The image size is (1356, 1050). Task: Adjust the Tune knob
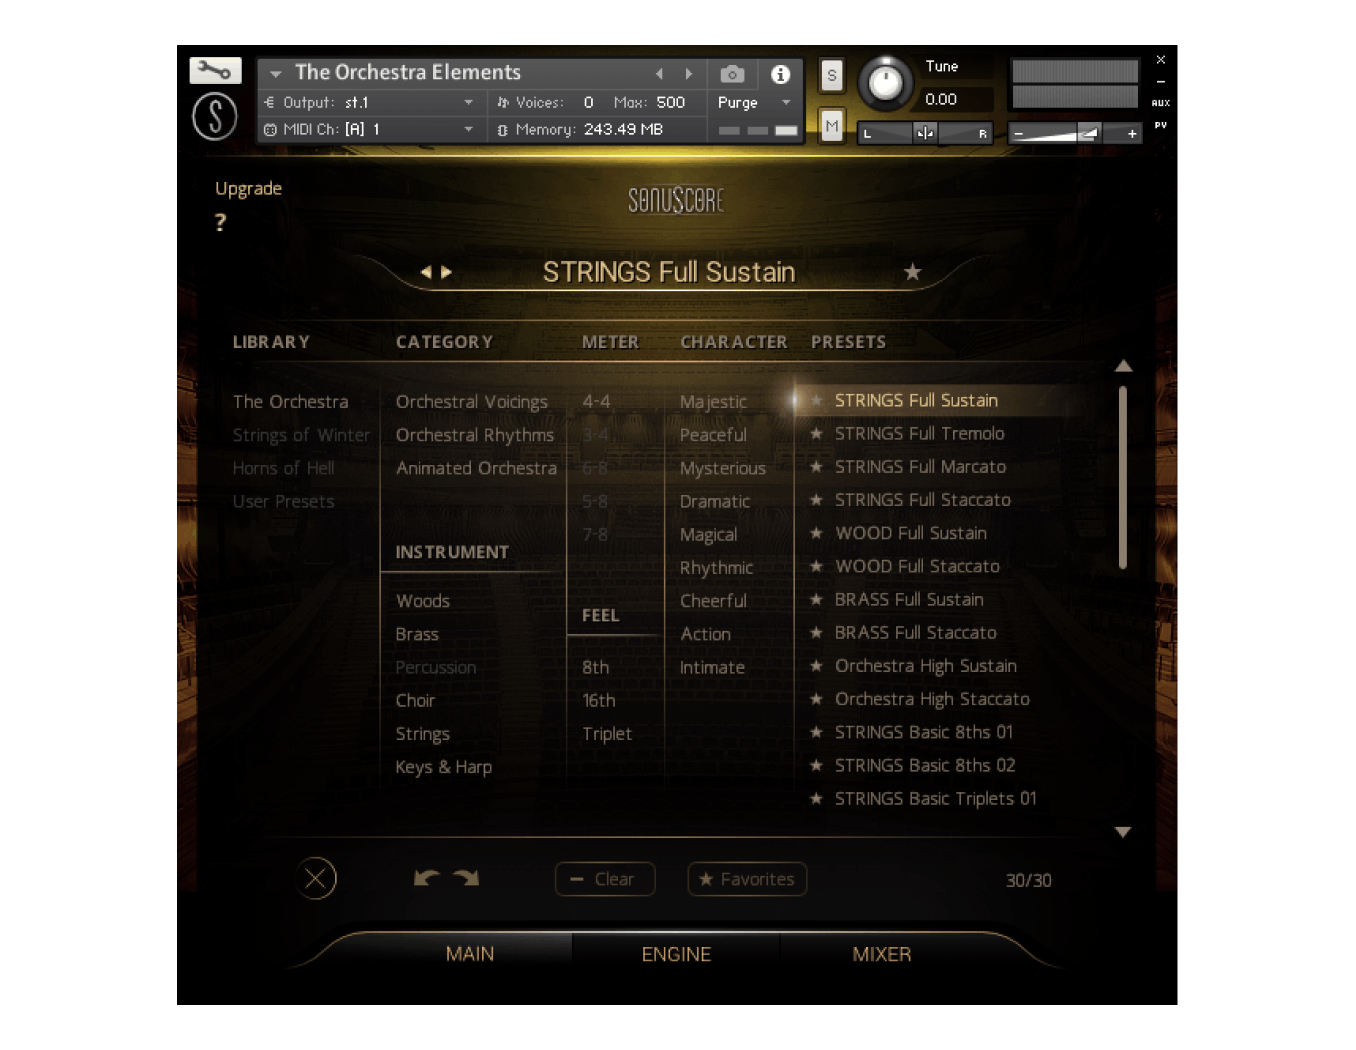click(x=886, y=83)
